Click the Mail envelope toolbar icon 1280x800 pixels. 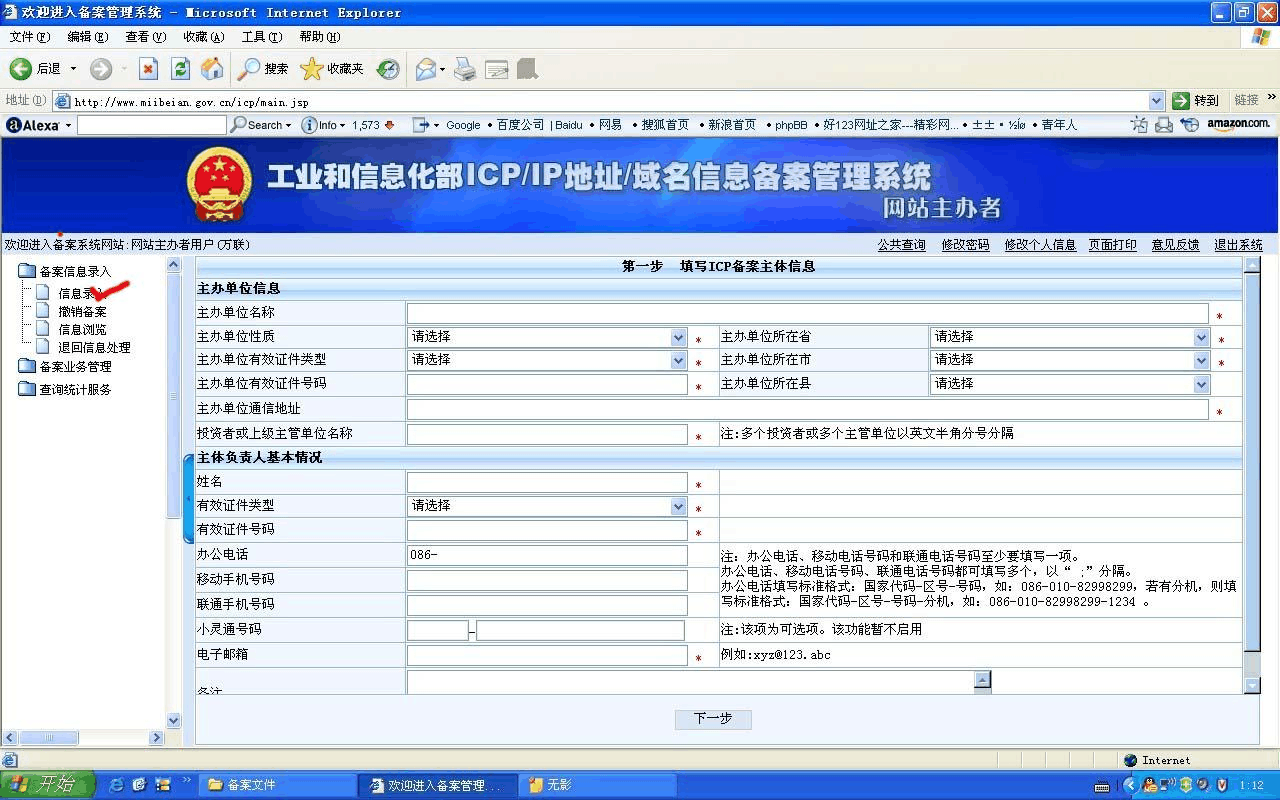[x=425, y=69]
